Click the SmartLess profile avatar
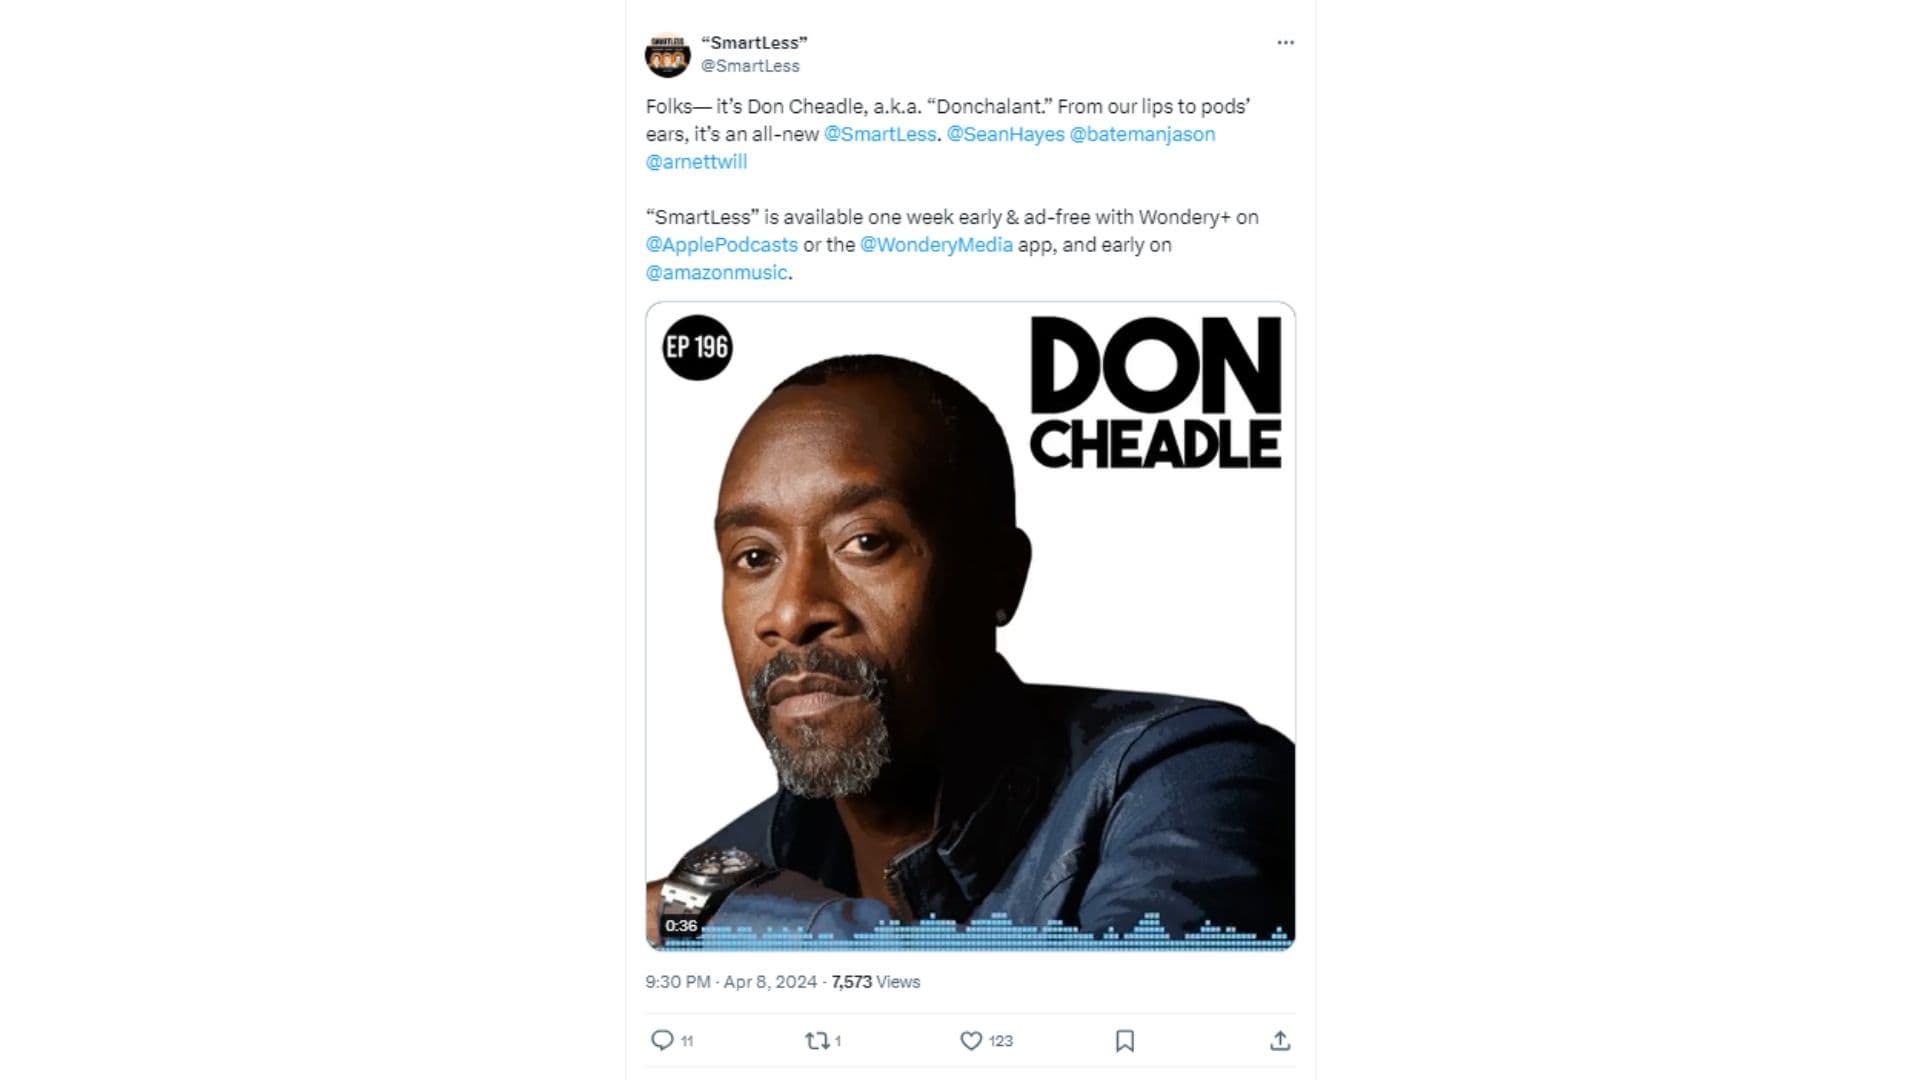 (667, 55)
